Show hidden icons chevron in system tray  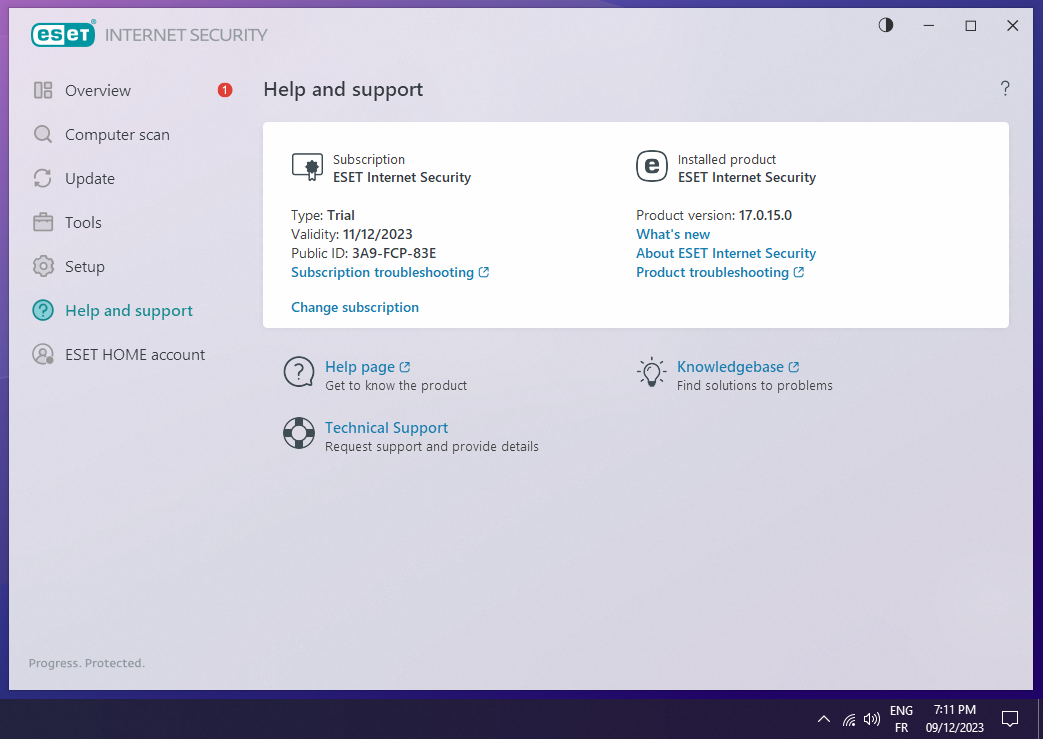click(x=823, y=719)
